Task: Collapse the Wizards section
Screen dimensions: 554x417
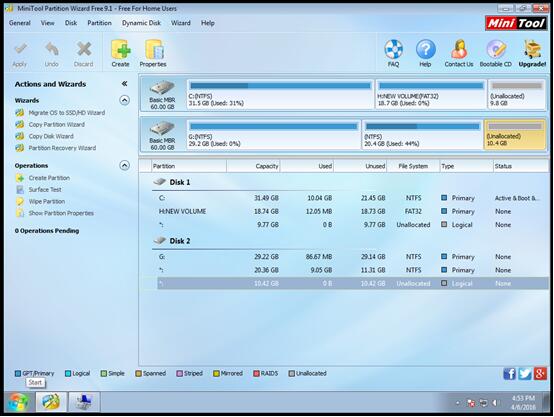Action: (x=124, y=100)
